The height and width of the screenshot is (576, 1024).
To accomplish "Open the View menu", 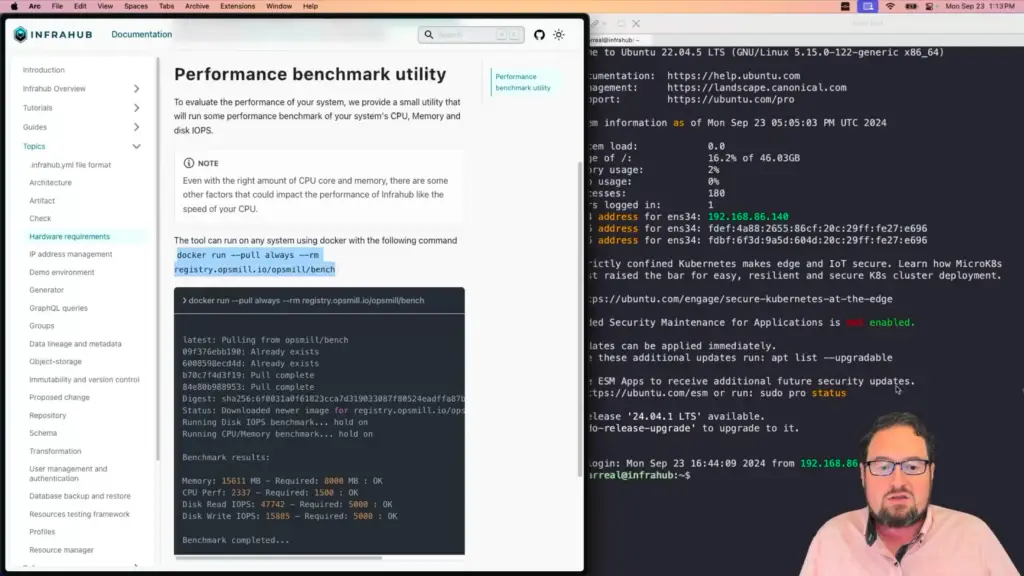I will click(x=104, y=6).
